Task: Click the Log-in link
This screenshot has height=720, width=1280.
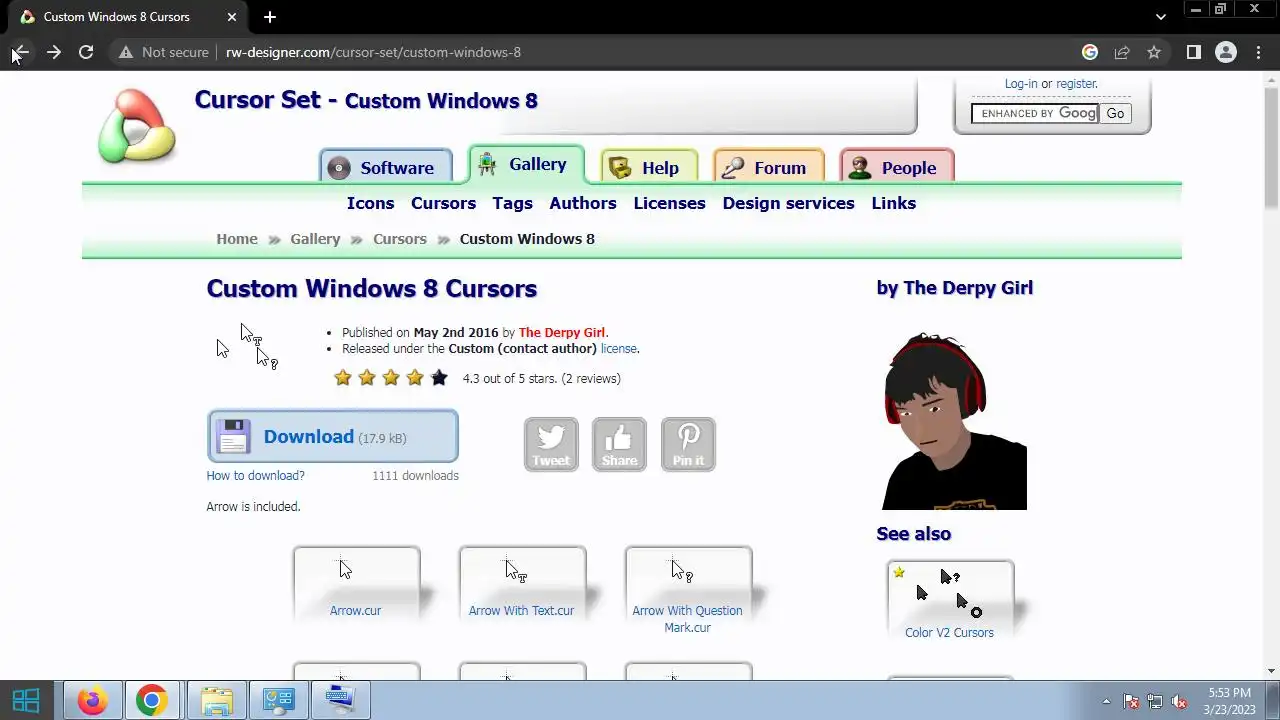Action: click(1021, 84)
